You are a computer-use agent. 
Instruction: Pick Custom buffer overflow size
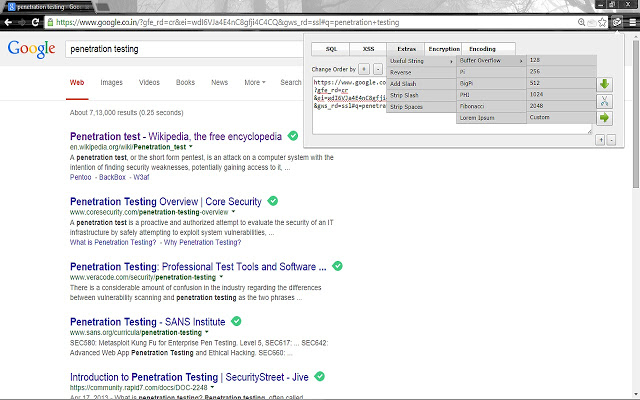562,117
